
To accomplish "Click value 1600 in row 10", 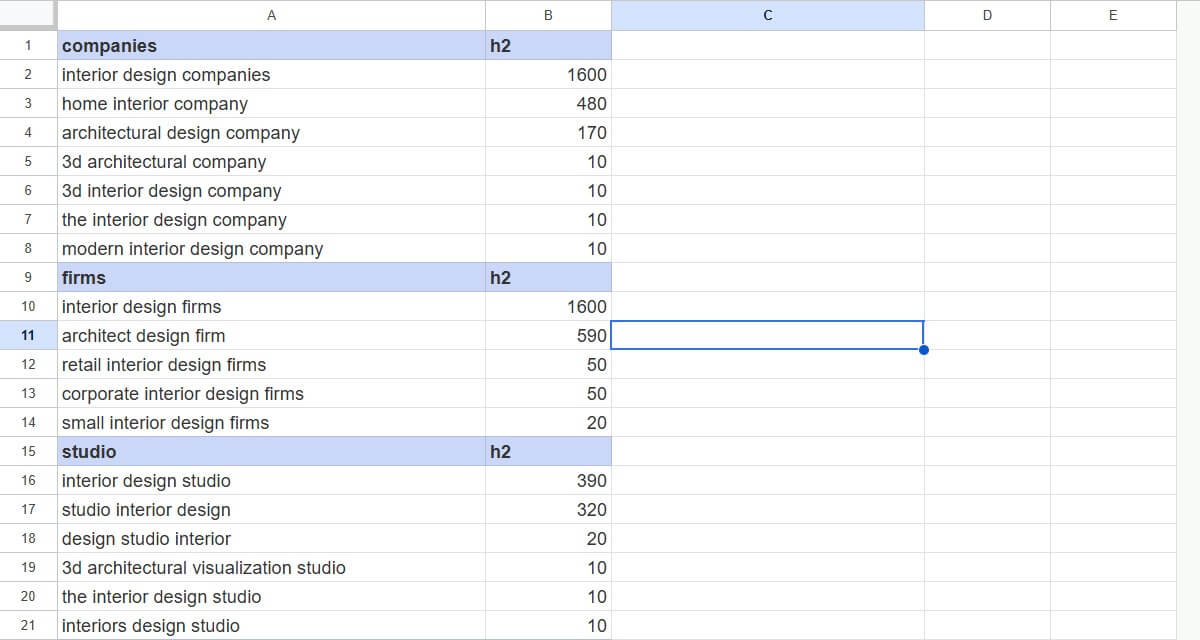I will pos(548,306).
